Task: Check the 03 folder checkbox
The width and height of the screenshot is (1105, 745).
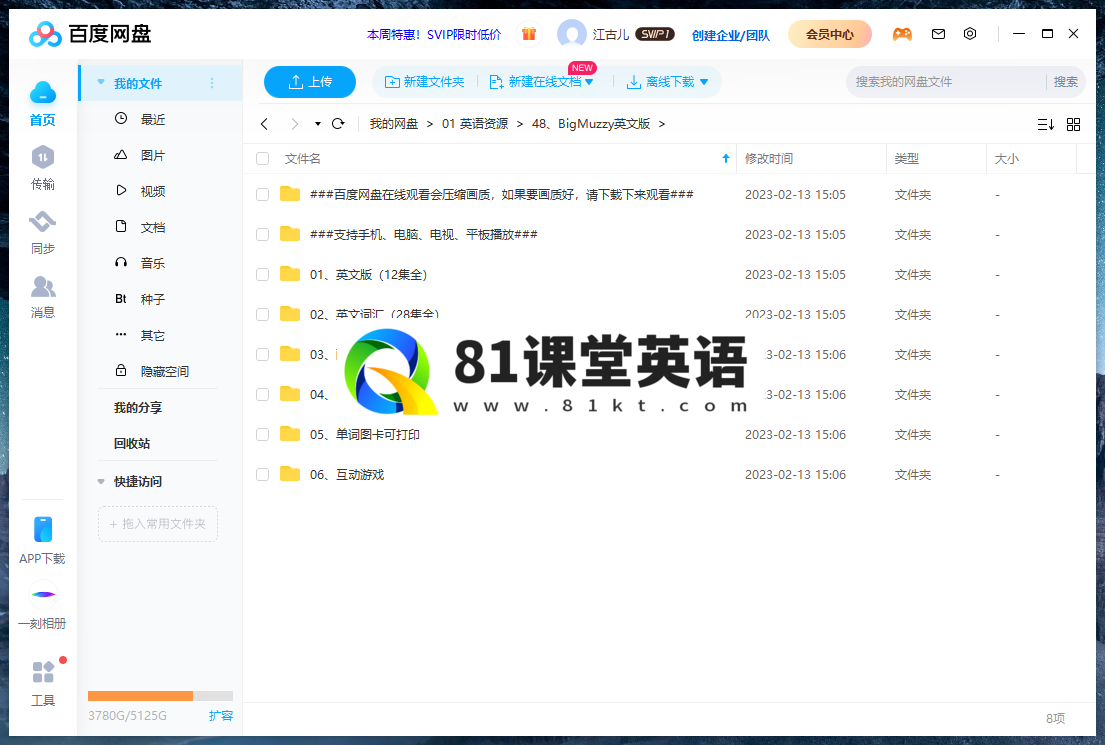Action: (x=262, y=355)
